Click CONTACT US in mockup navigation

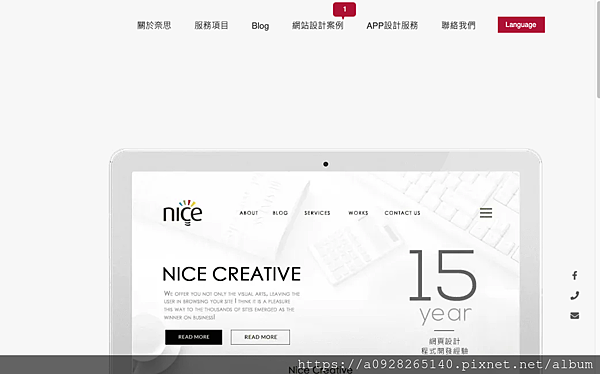402,213
